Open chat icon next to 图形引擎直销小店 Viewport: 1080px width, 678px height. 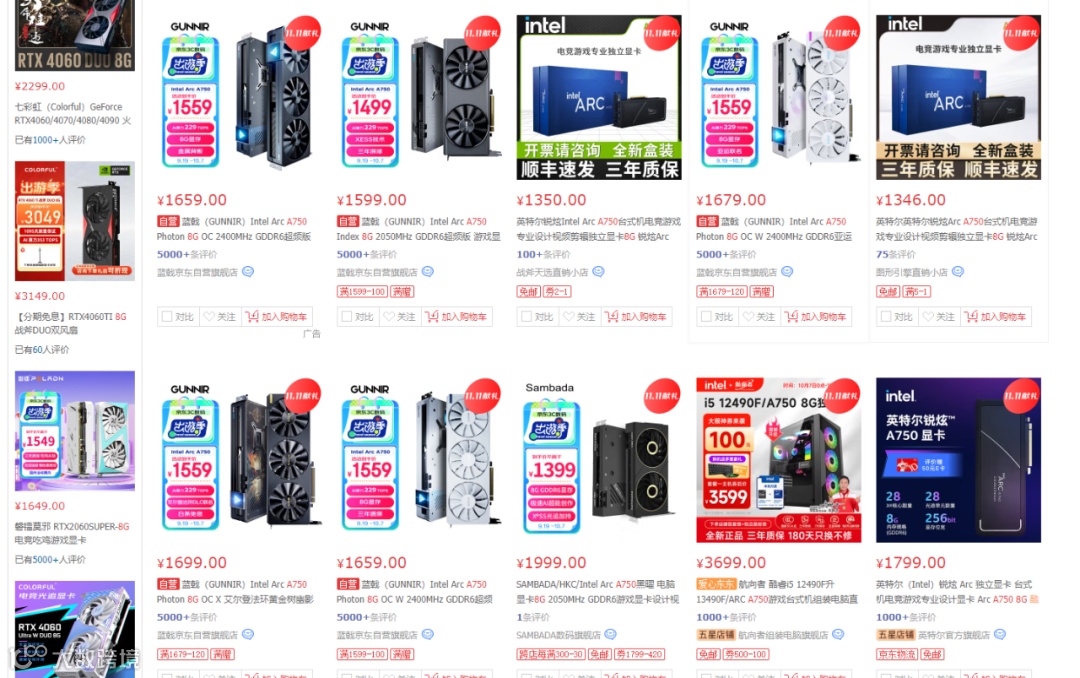click(x=957, y=271)
